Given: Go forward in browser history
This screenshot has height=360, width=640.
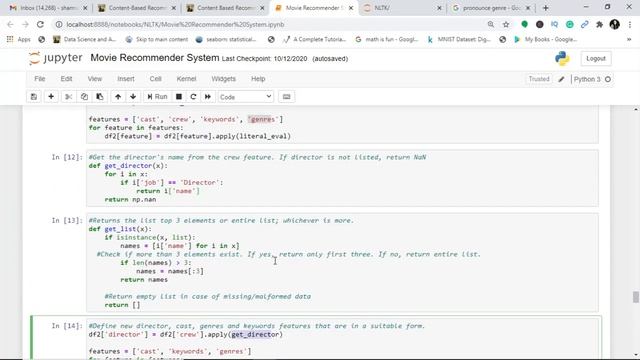Looking at the screenshot, I should [25, 24].
